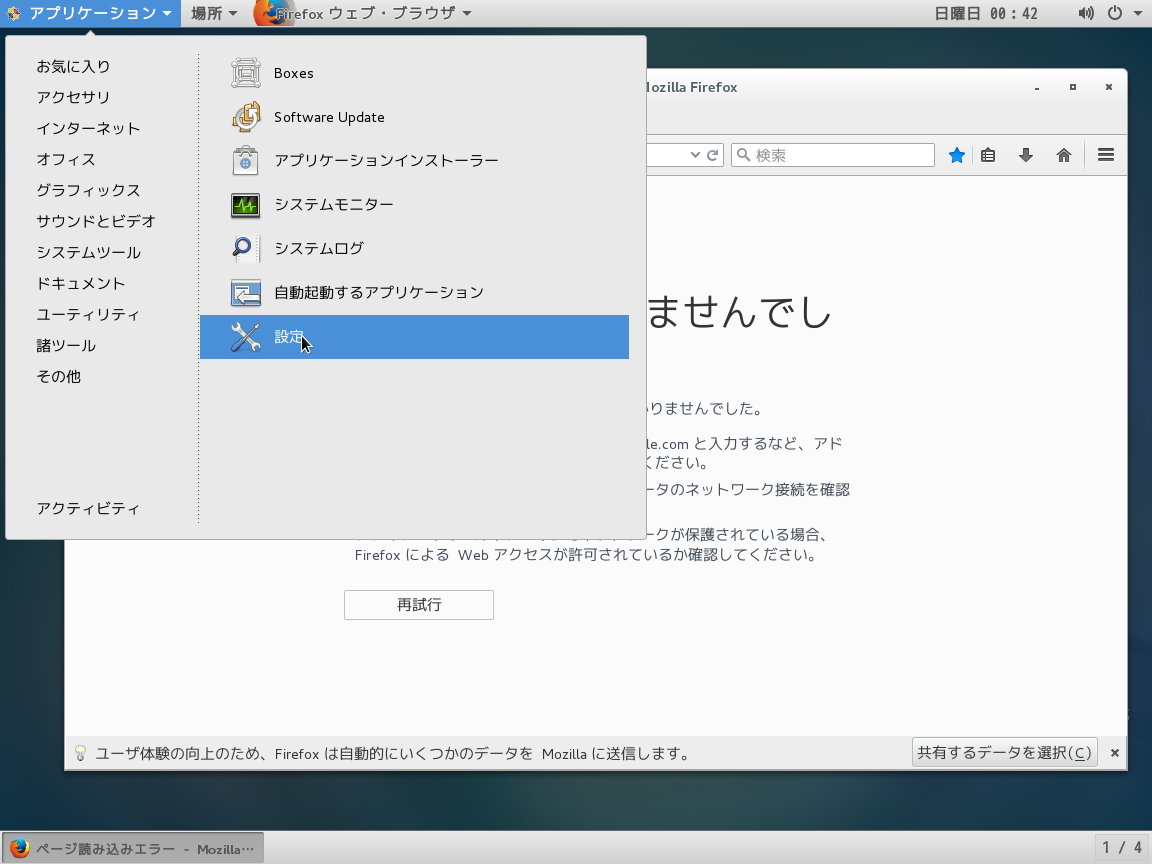Screen dimensions: 1152x864
Task: Open Firefox downloads arrow
Action: point(1026,155)
